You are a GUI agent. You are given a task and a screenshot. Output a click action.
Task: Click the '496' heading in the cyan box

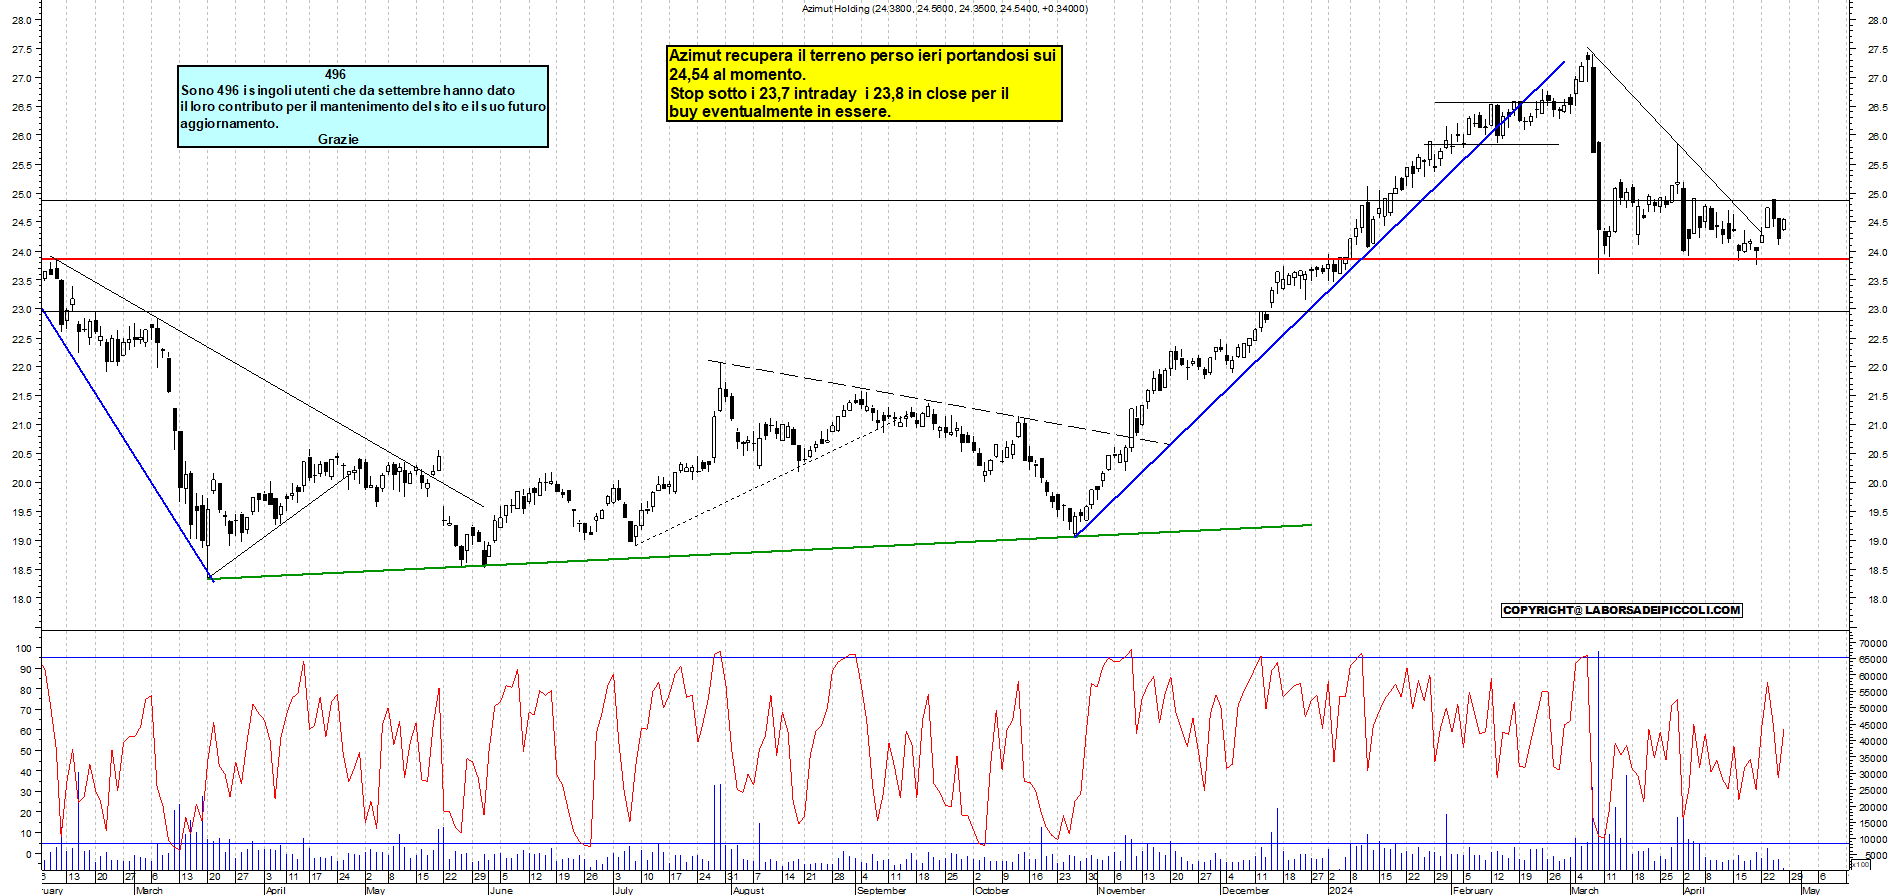point(335,74)
